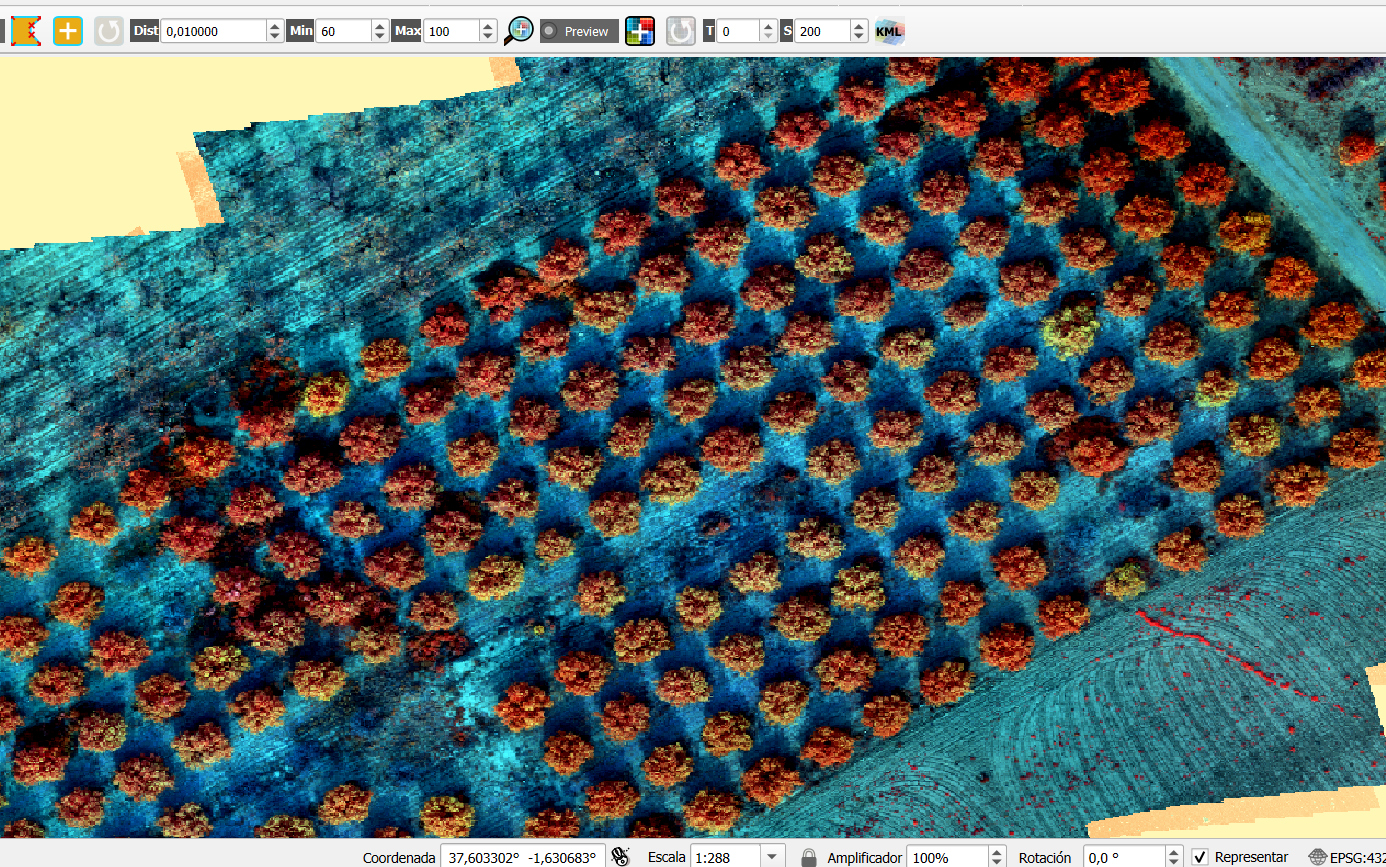Click the KML export icon
1386x867 pixels.
(x=889, y=31)
